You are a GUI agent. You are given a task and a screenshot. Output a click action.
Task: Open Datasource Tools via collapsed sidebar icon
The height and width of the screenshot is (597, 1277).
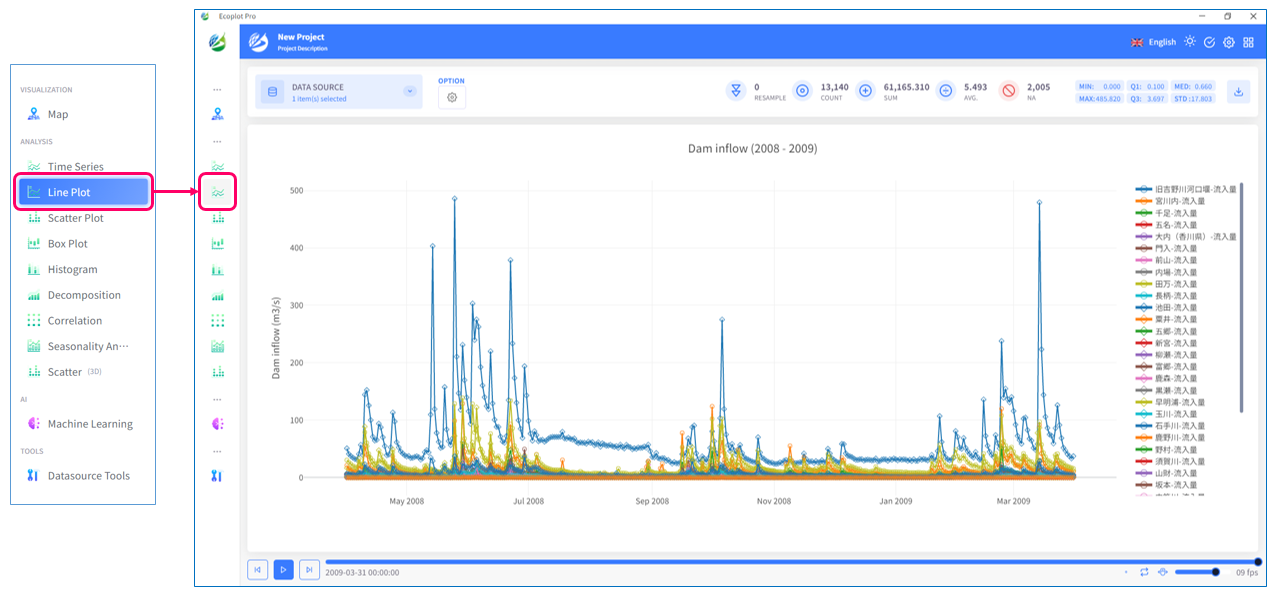(x=218, y=476)
